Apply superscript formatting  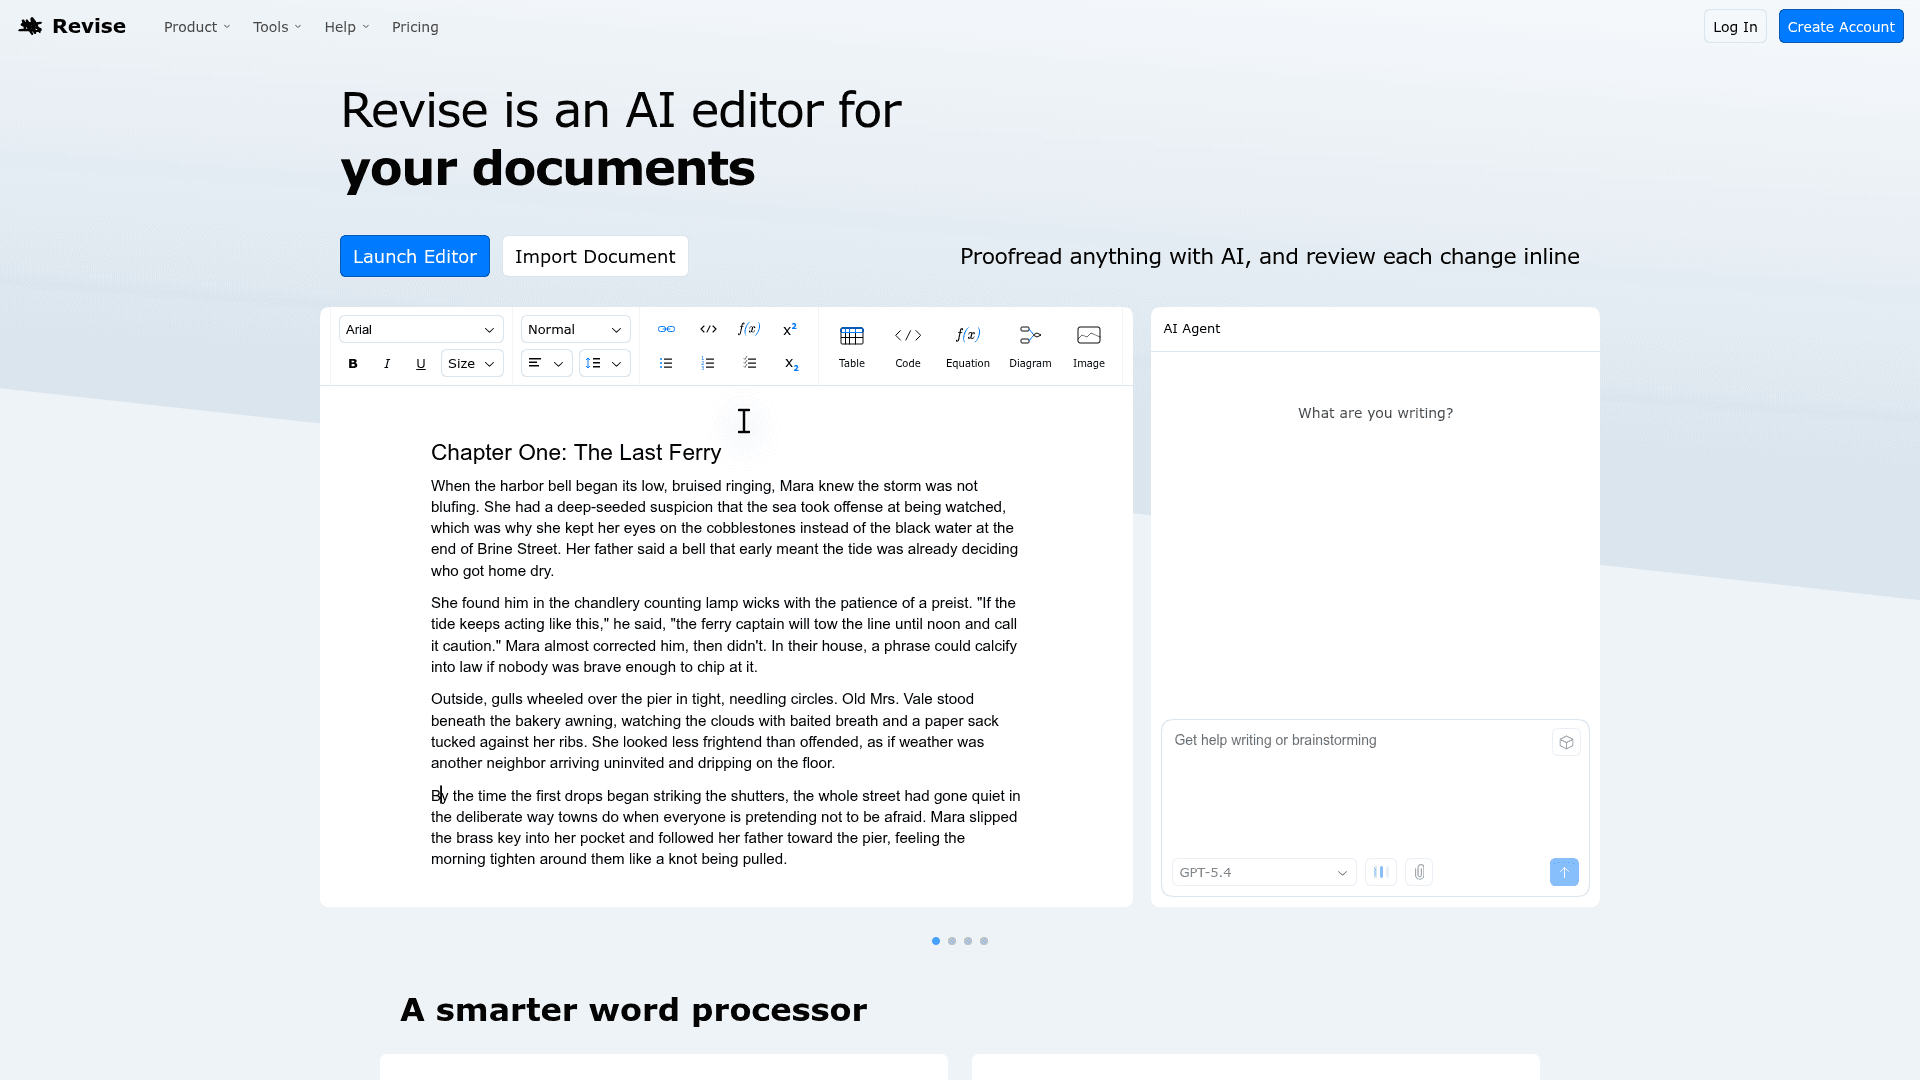(x=790, y=329)
